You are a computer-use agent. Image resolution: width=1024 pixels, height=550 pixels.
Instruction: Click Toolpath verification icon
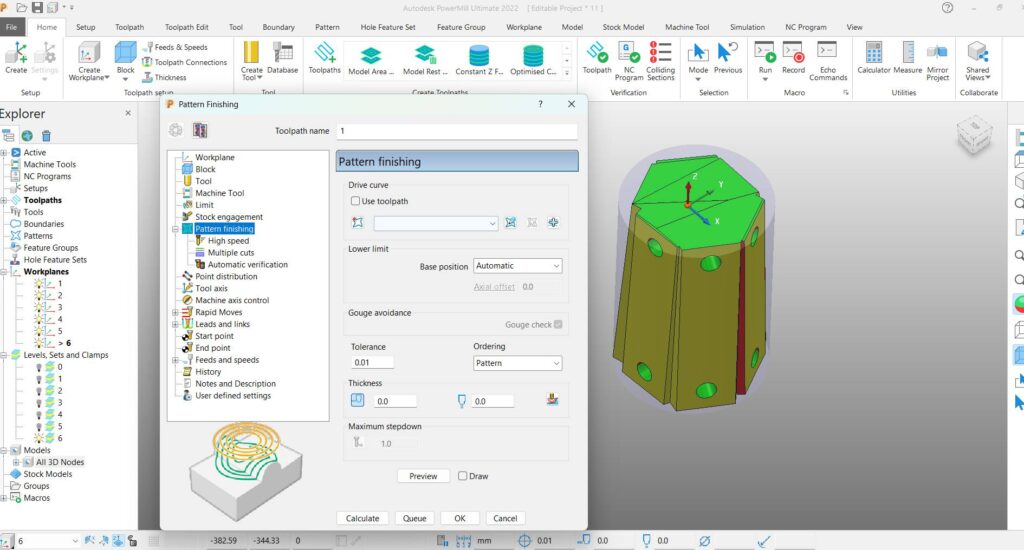[597, 57]
